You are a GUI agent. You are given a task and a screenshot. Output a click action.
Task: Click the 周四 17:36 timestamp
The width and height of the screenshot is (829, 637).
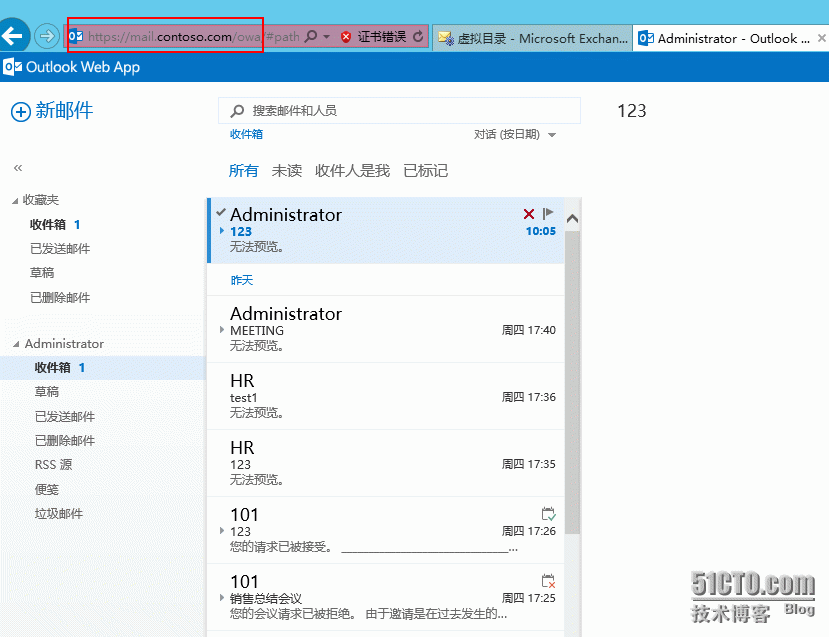point(529,397)
